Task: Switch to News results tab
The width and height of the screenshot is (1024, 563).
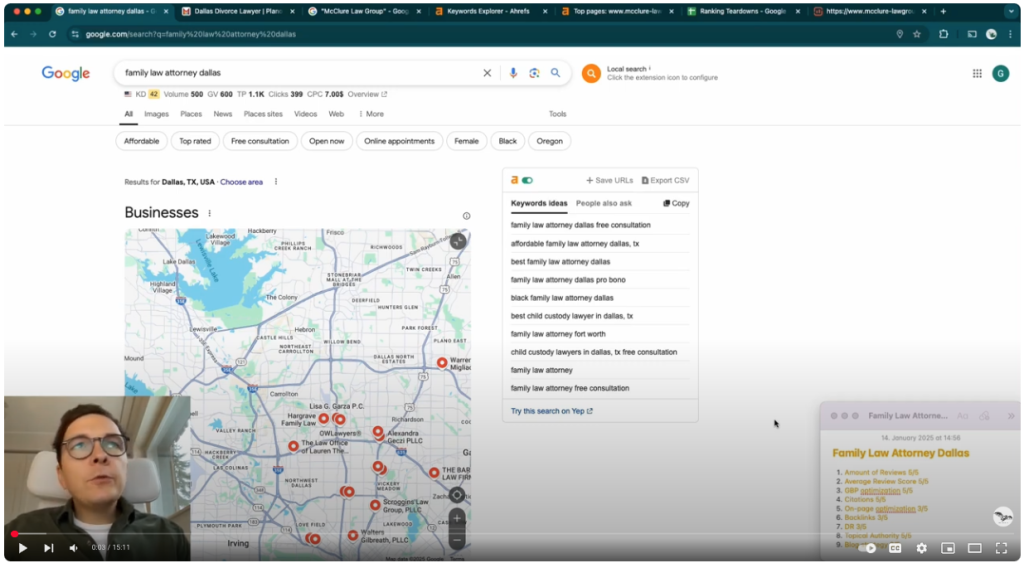Action: tap(223, 114)
